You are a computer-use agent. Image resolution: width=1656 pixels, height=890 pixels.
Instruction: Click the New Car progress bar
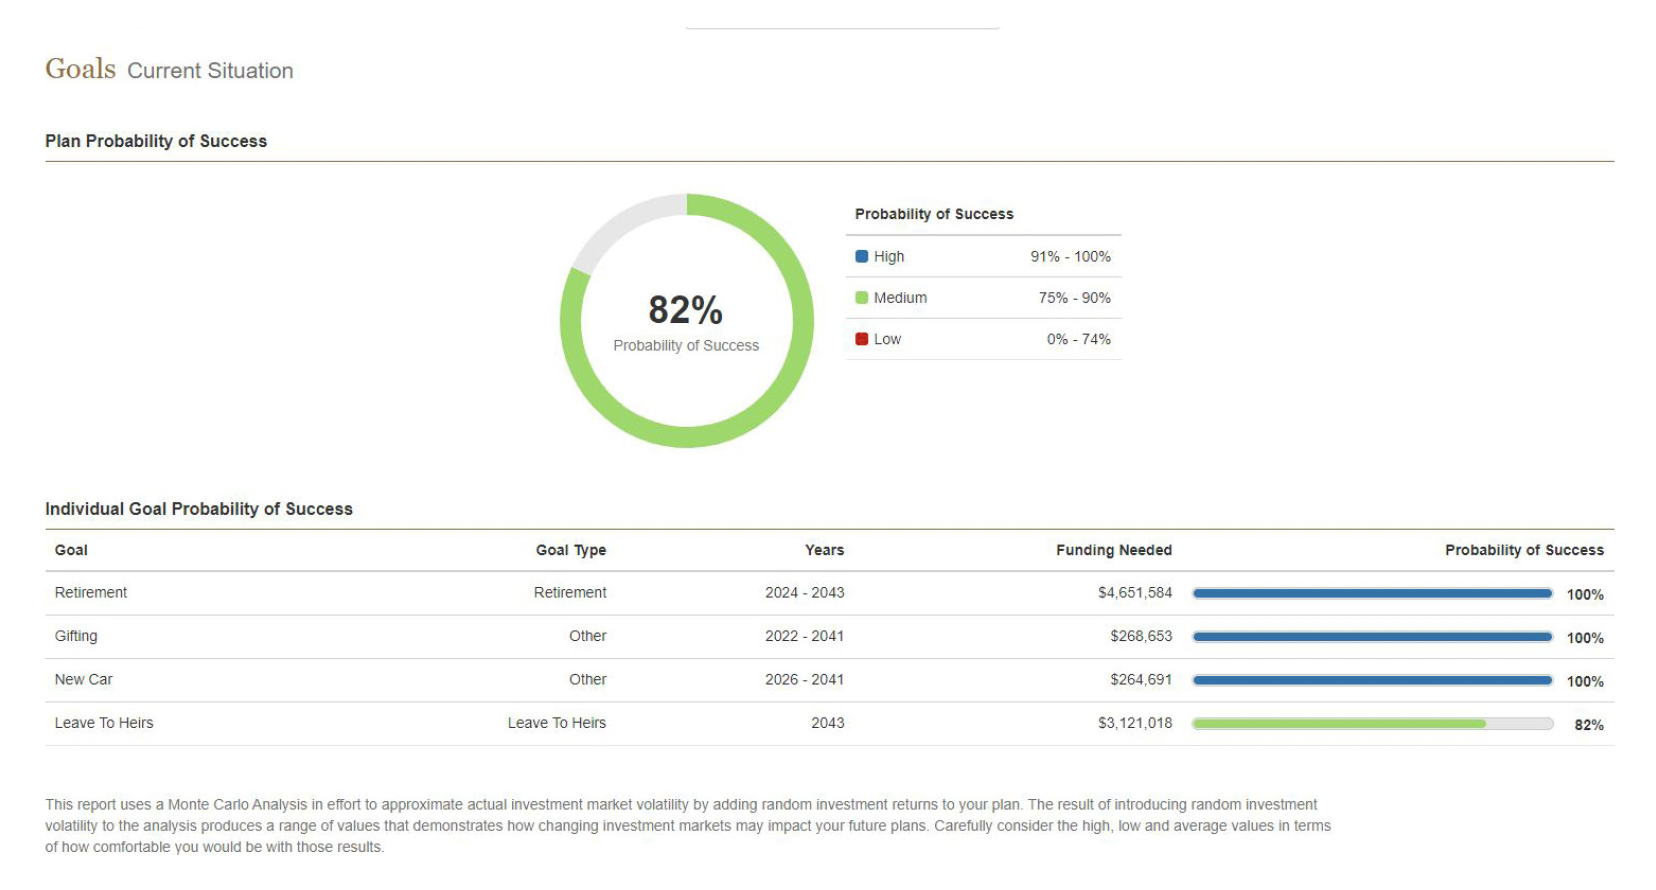tap(1372, 680)
